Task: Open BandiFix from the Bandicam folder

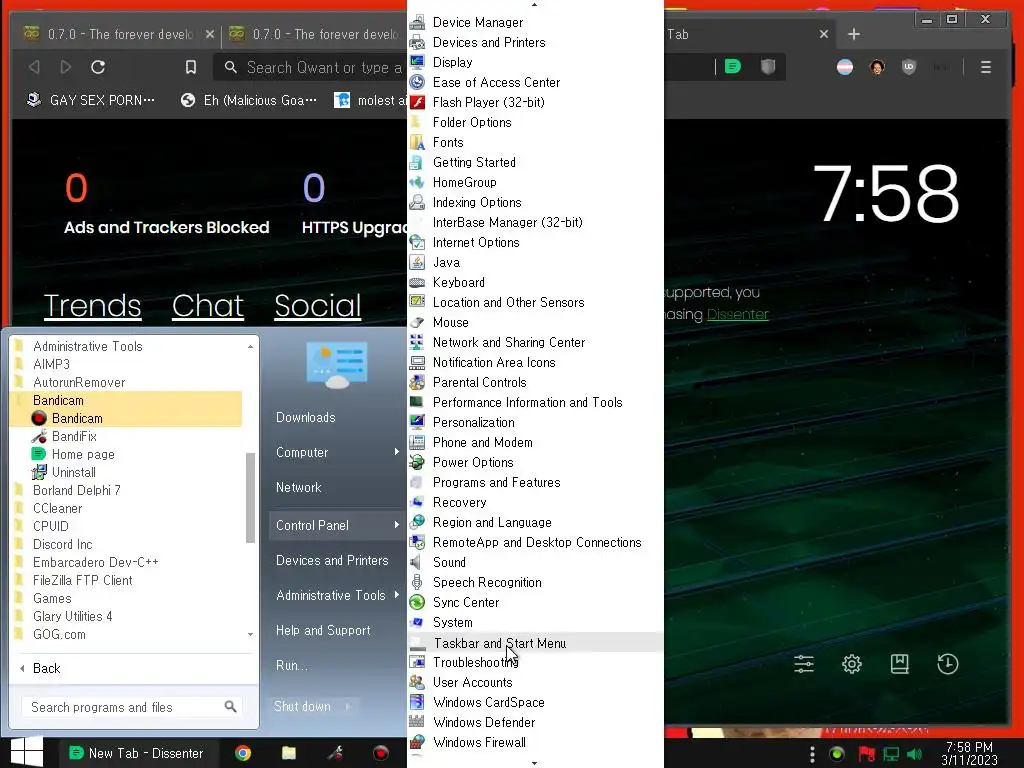Action: click(x=74, y=436)
